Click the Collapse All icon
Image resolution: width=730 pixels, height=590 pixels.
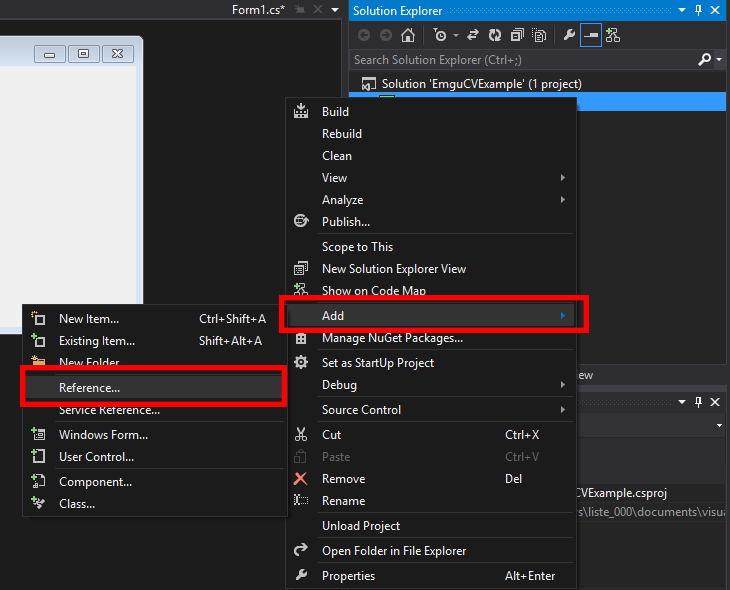tap(517, 35)
